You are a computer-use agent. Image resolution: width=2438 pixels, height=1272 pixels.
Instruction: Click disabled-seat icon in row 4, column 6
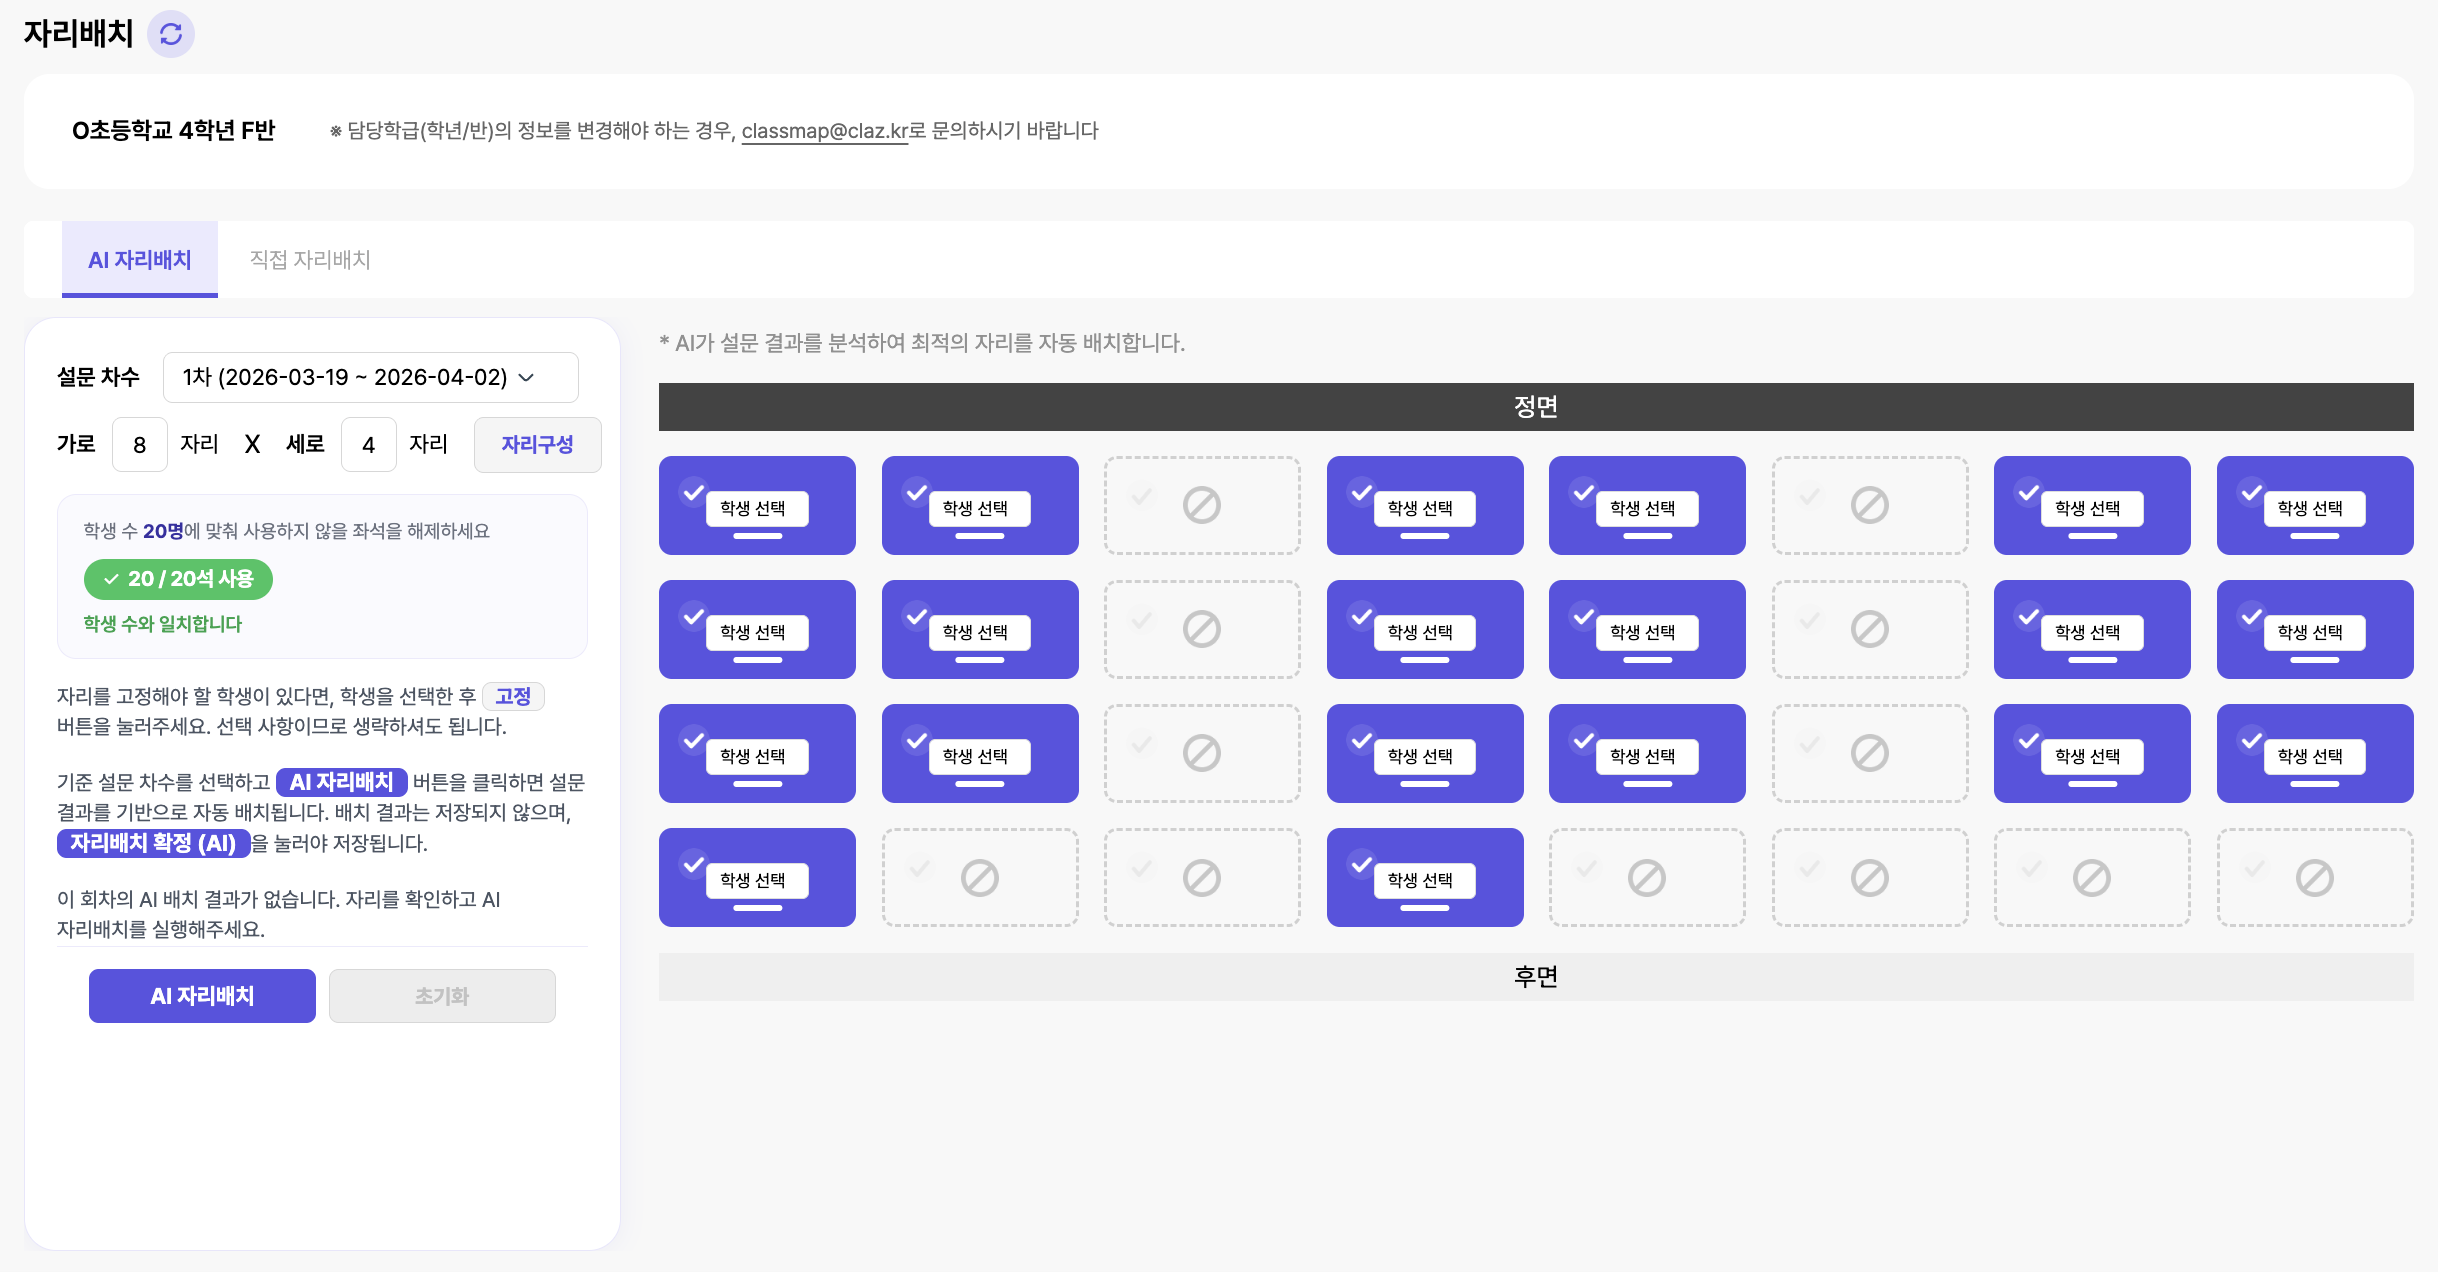tap(1869, 878)
